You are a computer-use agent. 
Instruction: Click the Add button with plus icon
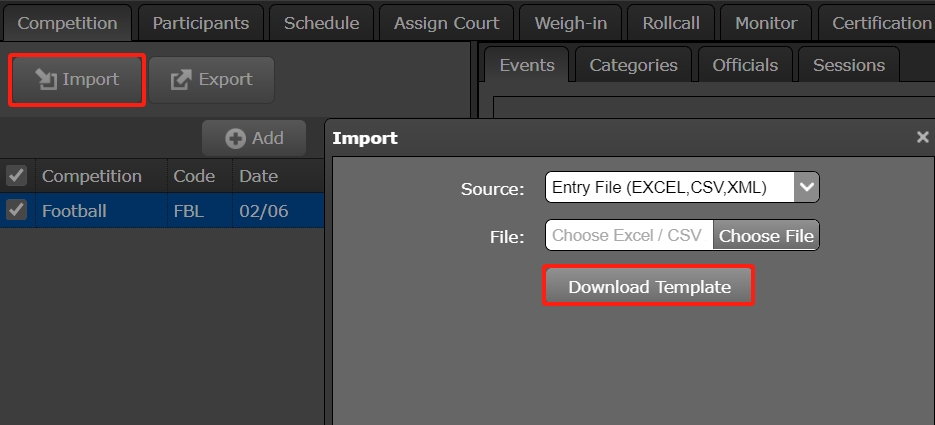click(x=254, y=138)
